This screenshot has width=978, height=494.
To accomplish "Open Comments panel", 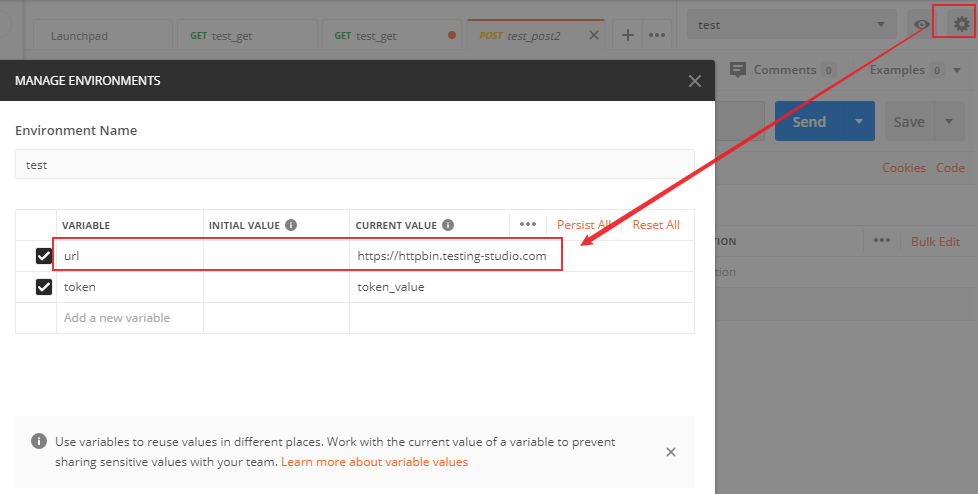I will click(x=783, y=70).
